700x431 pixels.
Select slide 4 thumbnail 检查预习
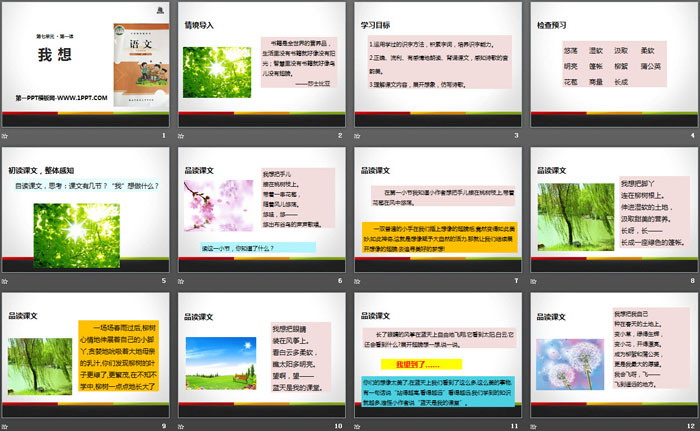click(614, 64)
